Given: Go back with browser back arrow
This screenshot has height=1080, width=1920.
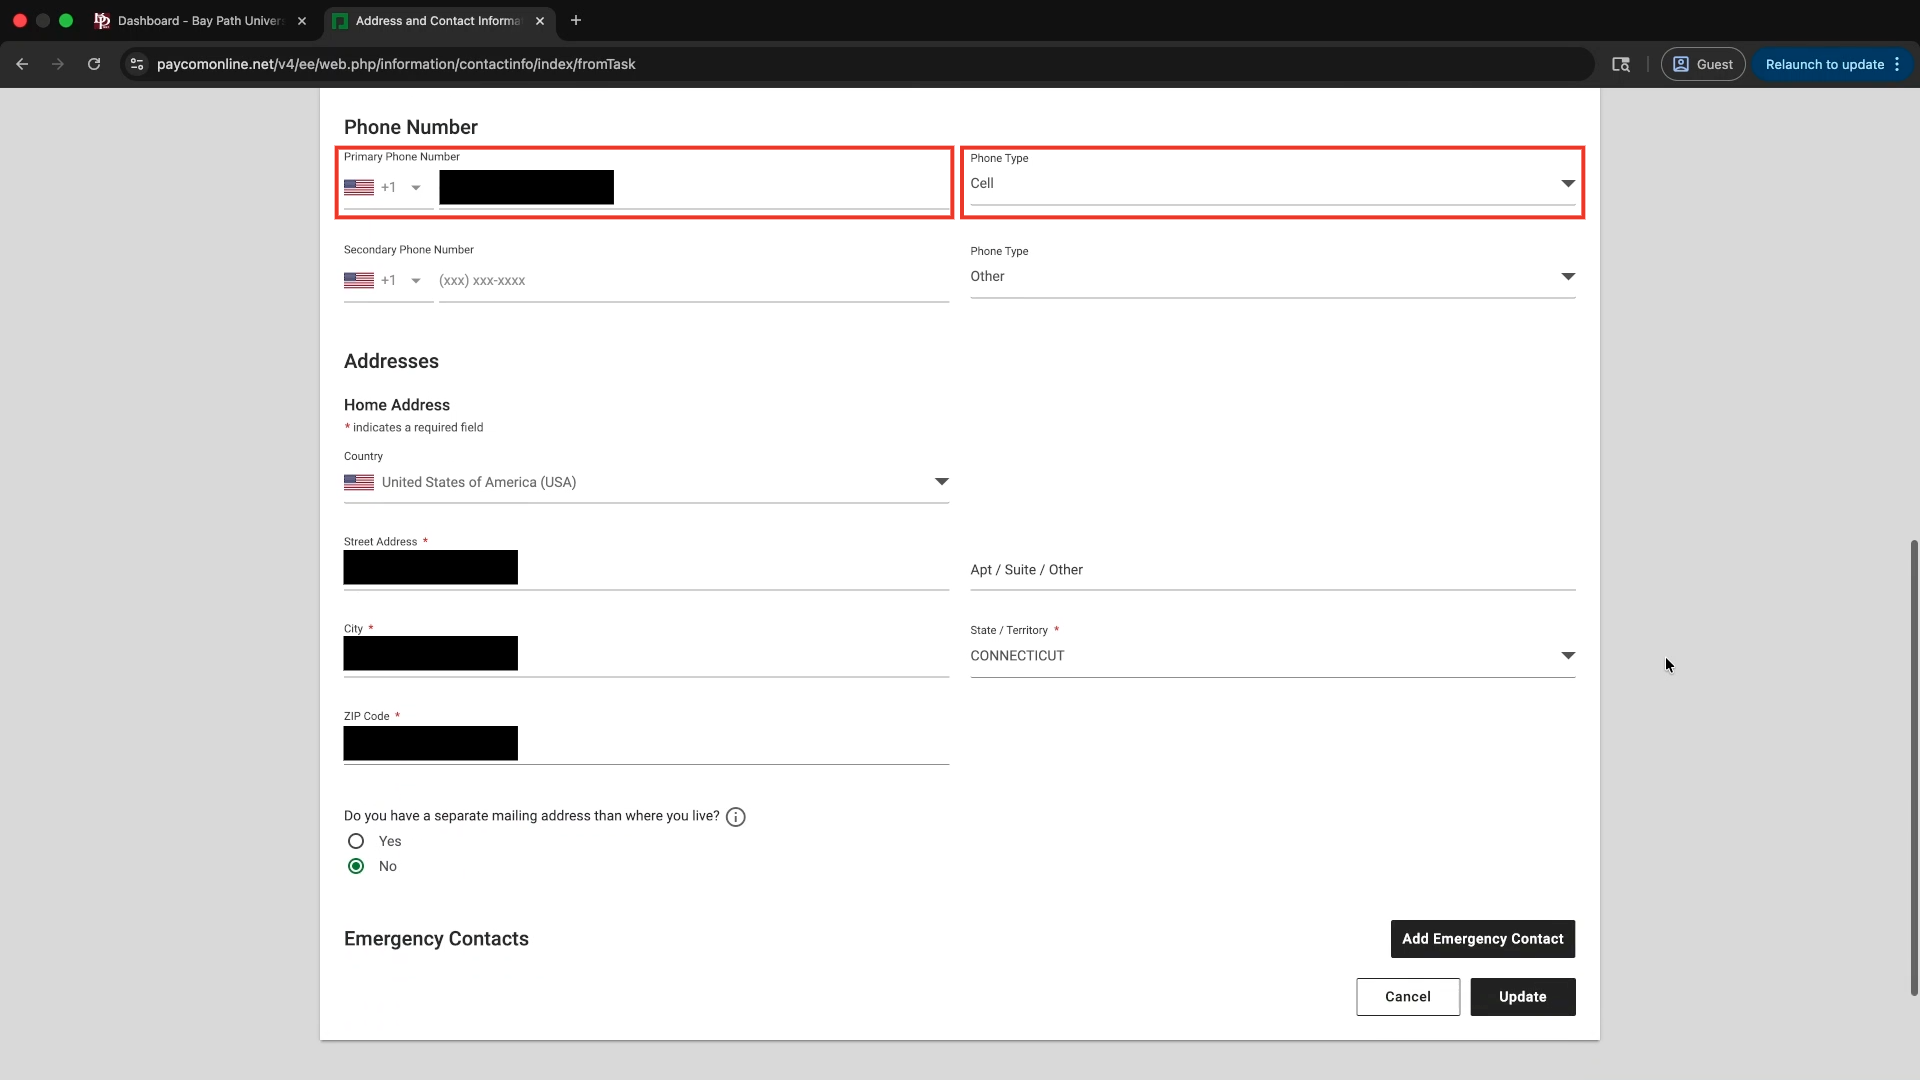Looking at the screenshot, I should (x=22, y=64).
